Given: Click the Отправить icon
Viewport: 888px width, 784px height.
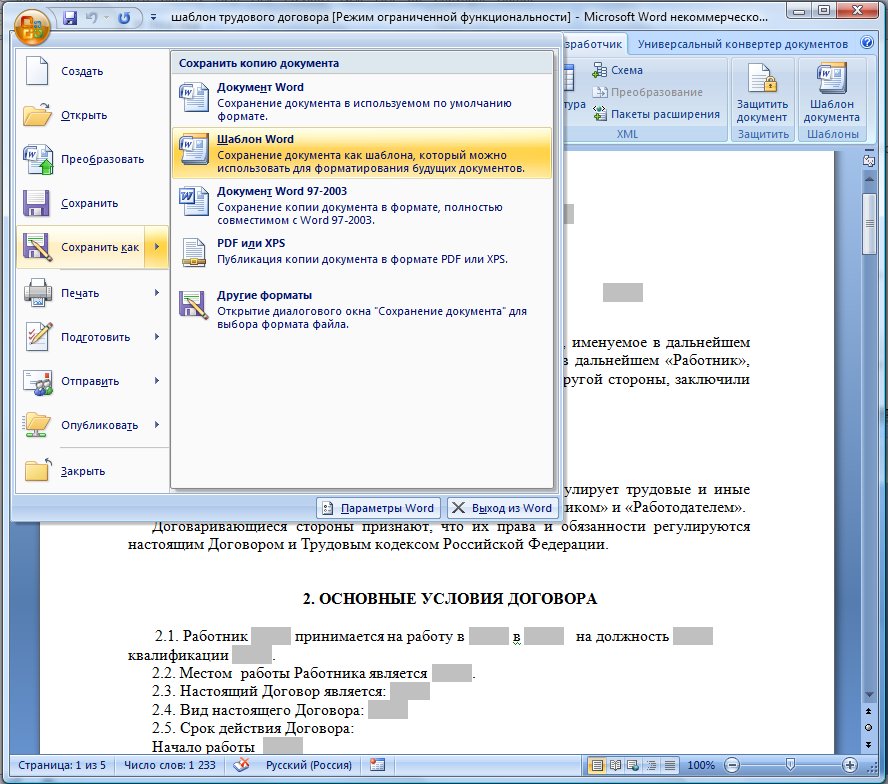Looking at the screenshot, I should 38,381.
